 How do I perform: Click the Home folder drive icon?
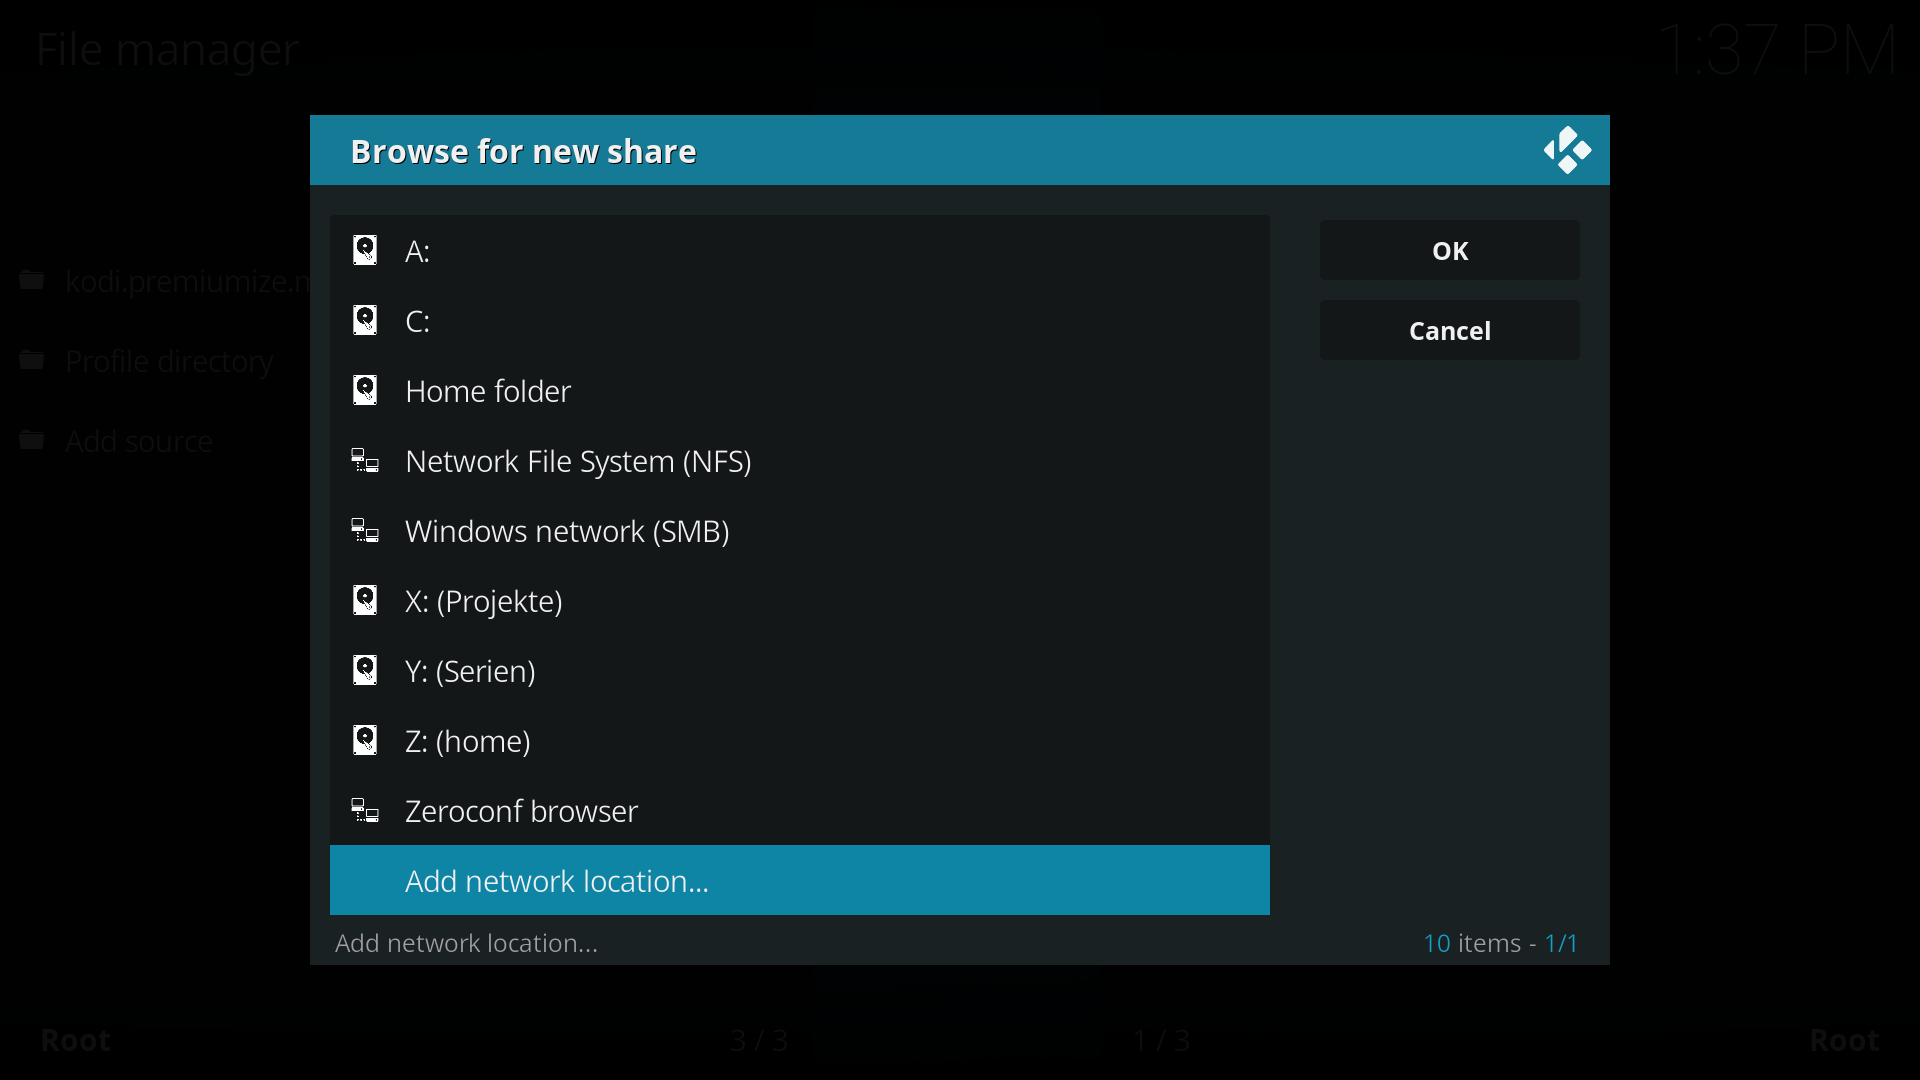point(365,390)
